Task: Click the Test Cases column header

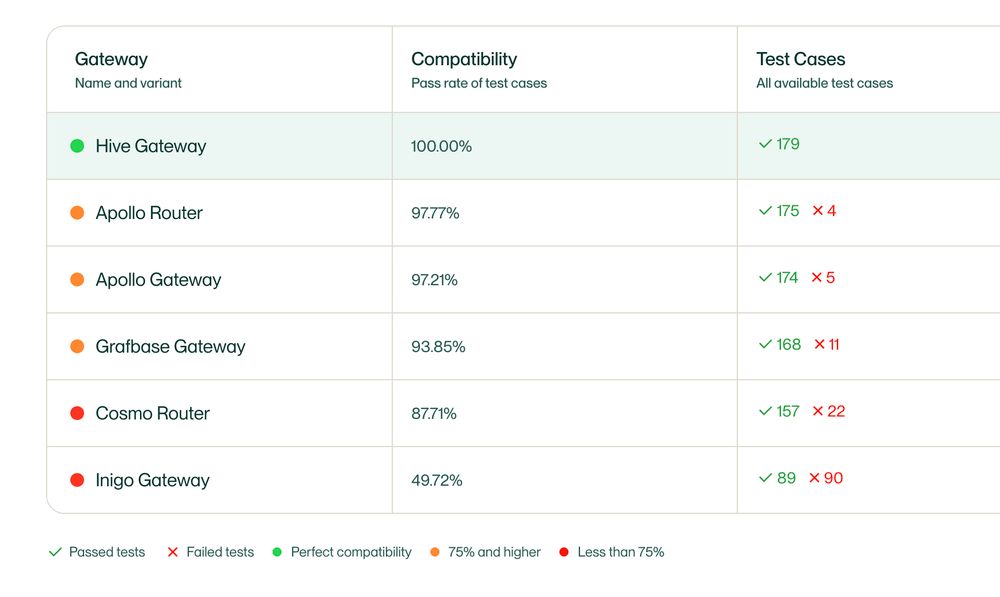Action: (x=801, y=59)
